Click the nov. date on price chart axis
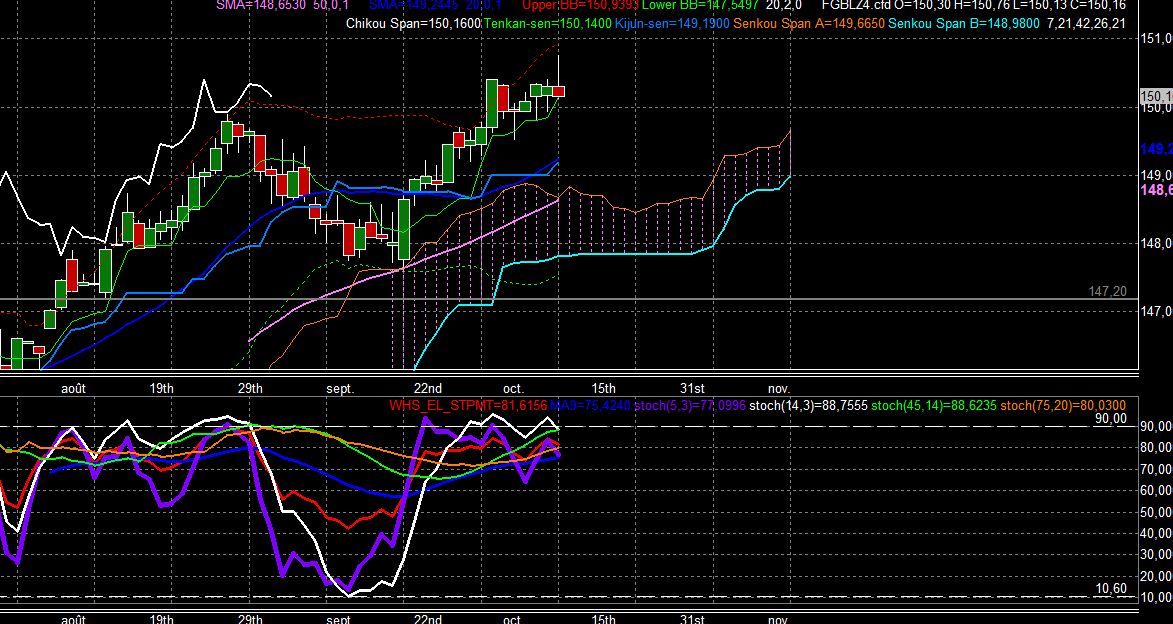This screenshot has height=624, width=1173. (x=780, y=388)
